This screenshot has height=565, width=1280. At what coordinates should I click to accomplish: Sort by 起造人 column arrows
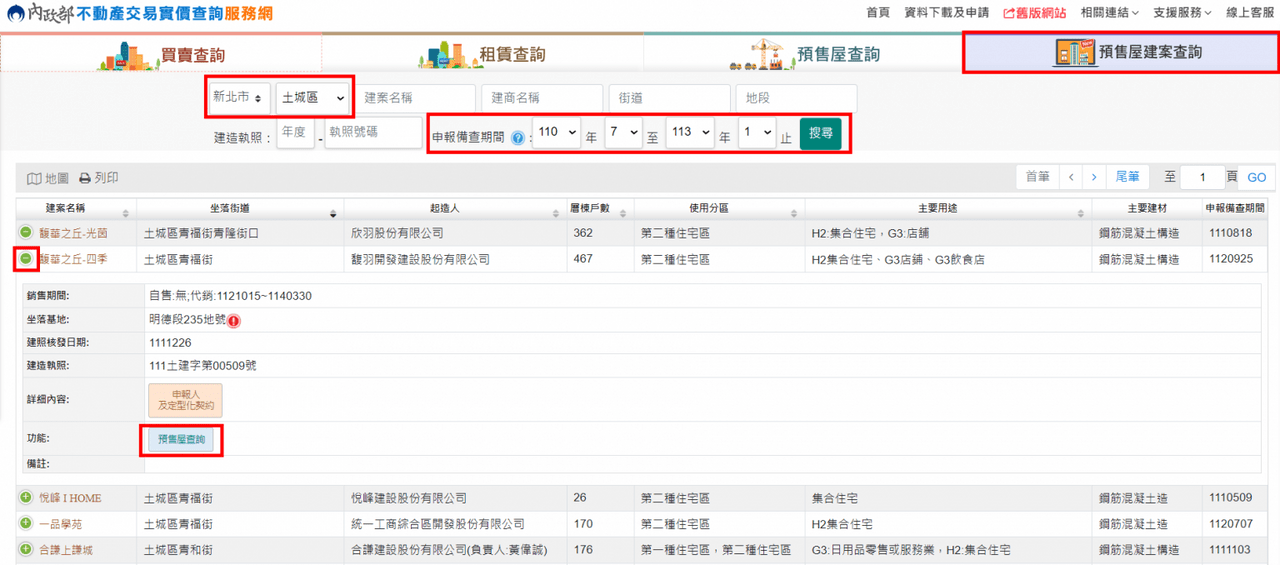558,213
